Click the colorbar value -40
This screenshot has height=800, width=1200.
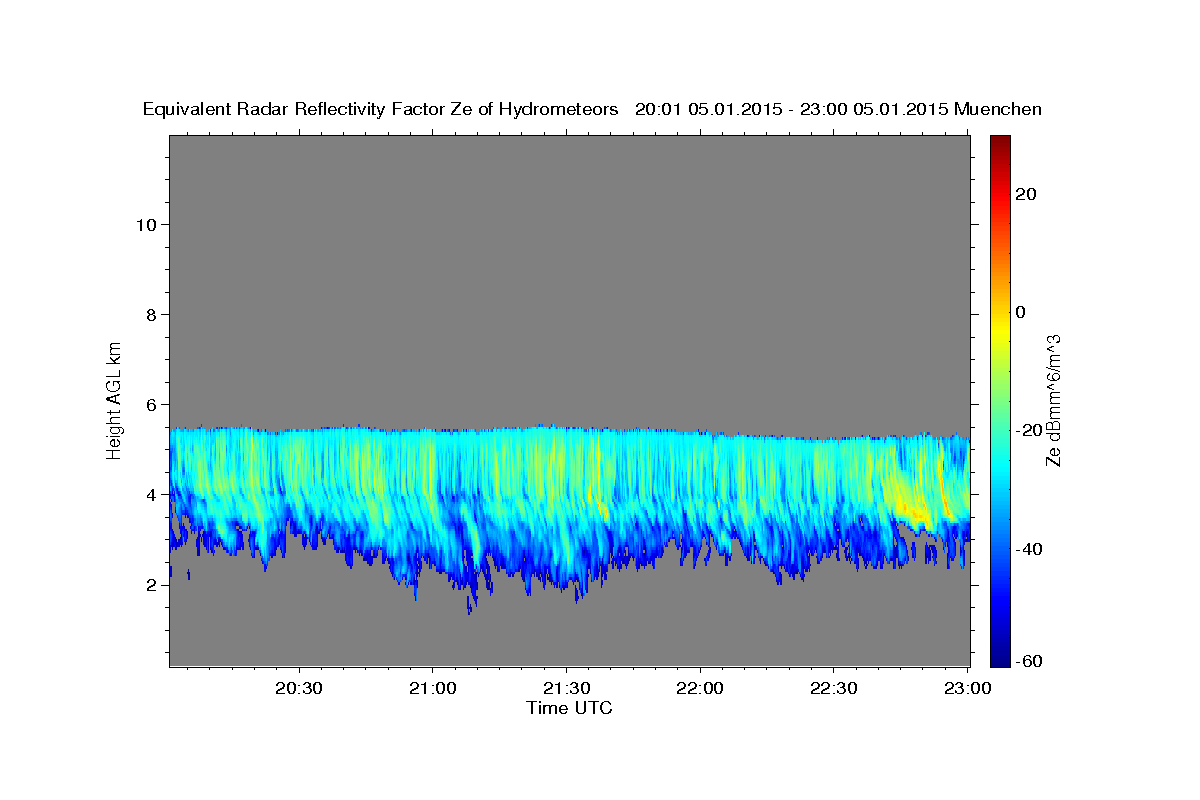1030,548
